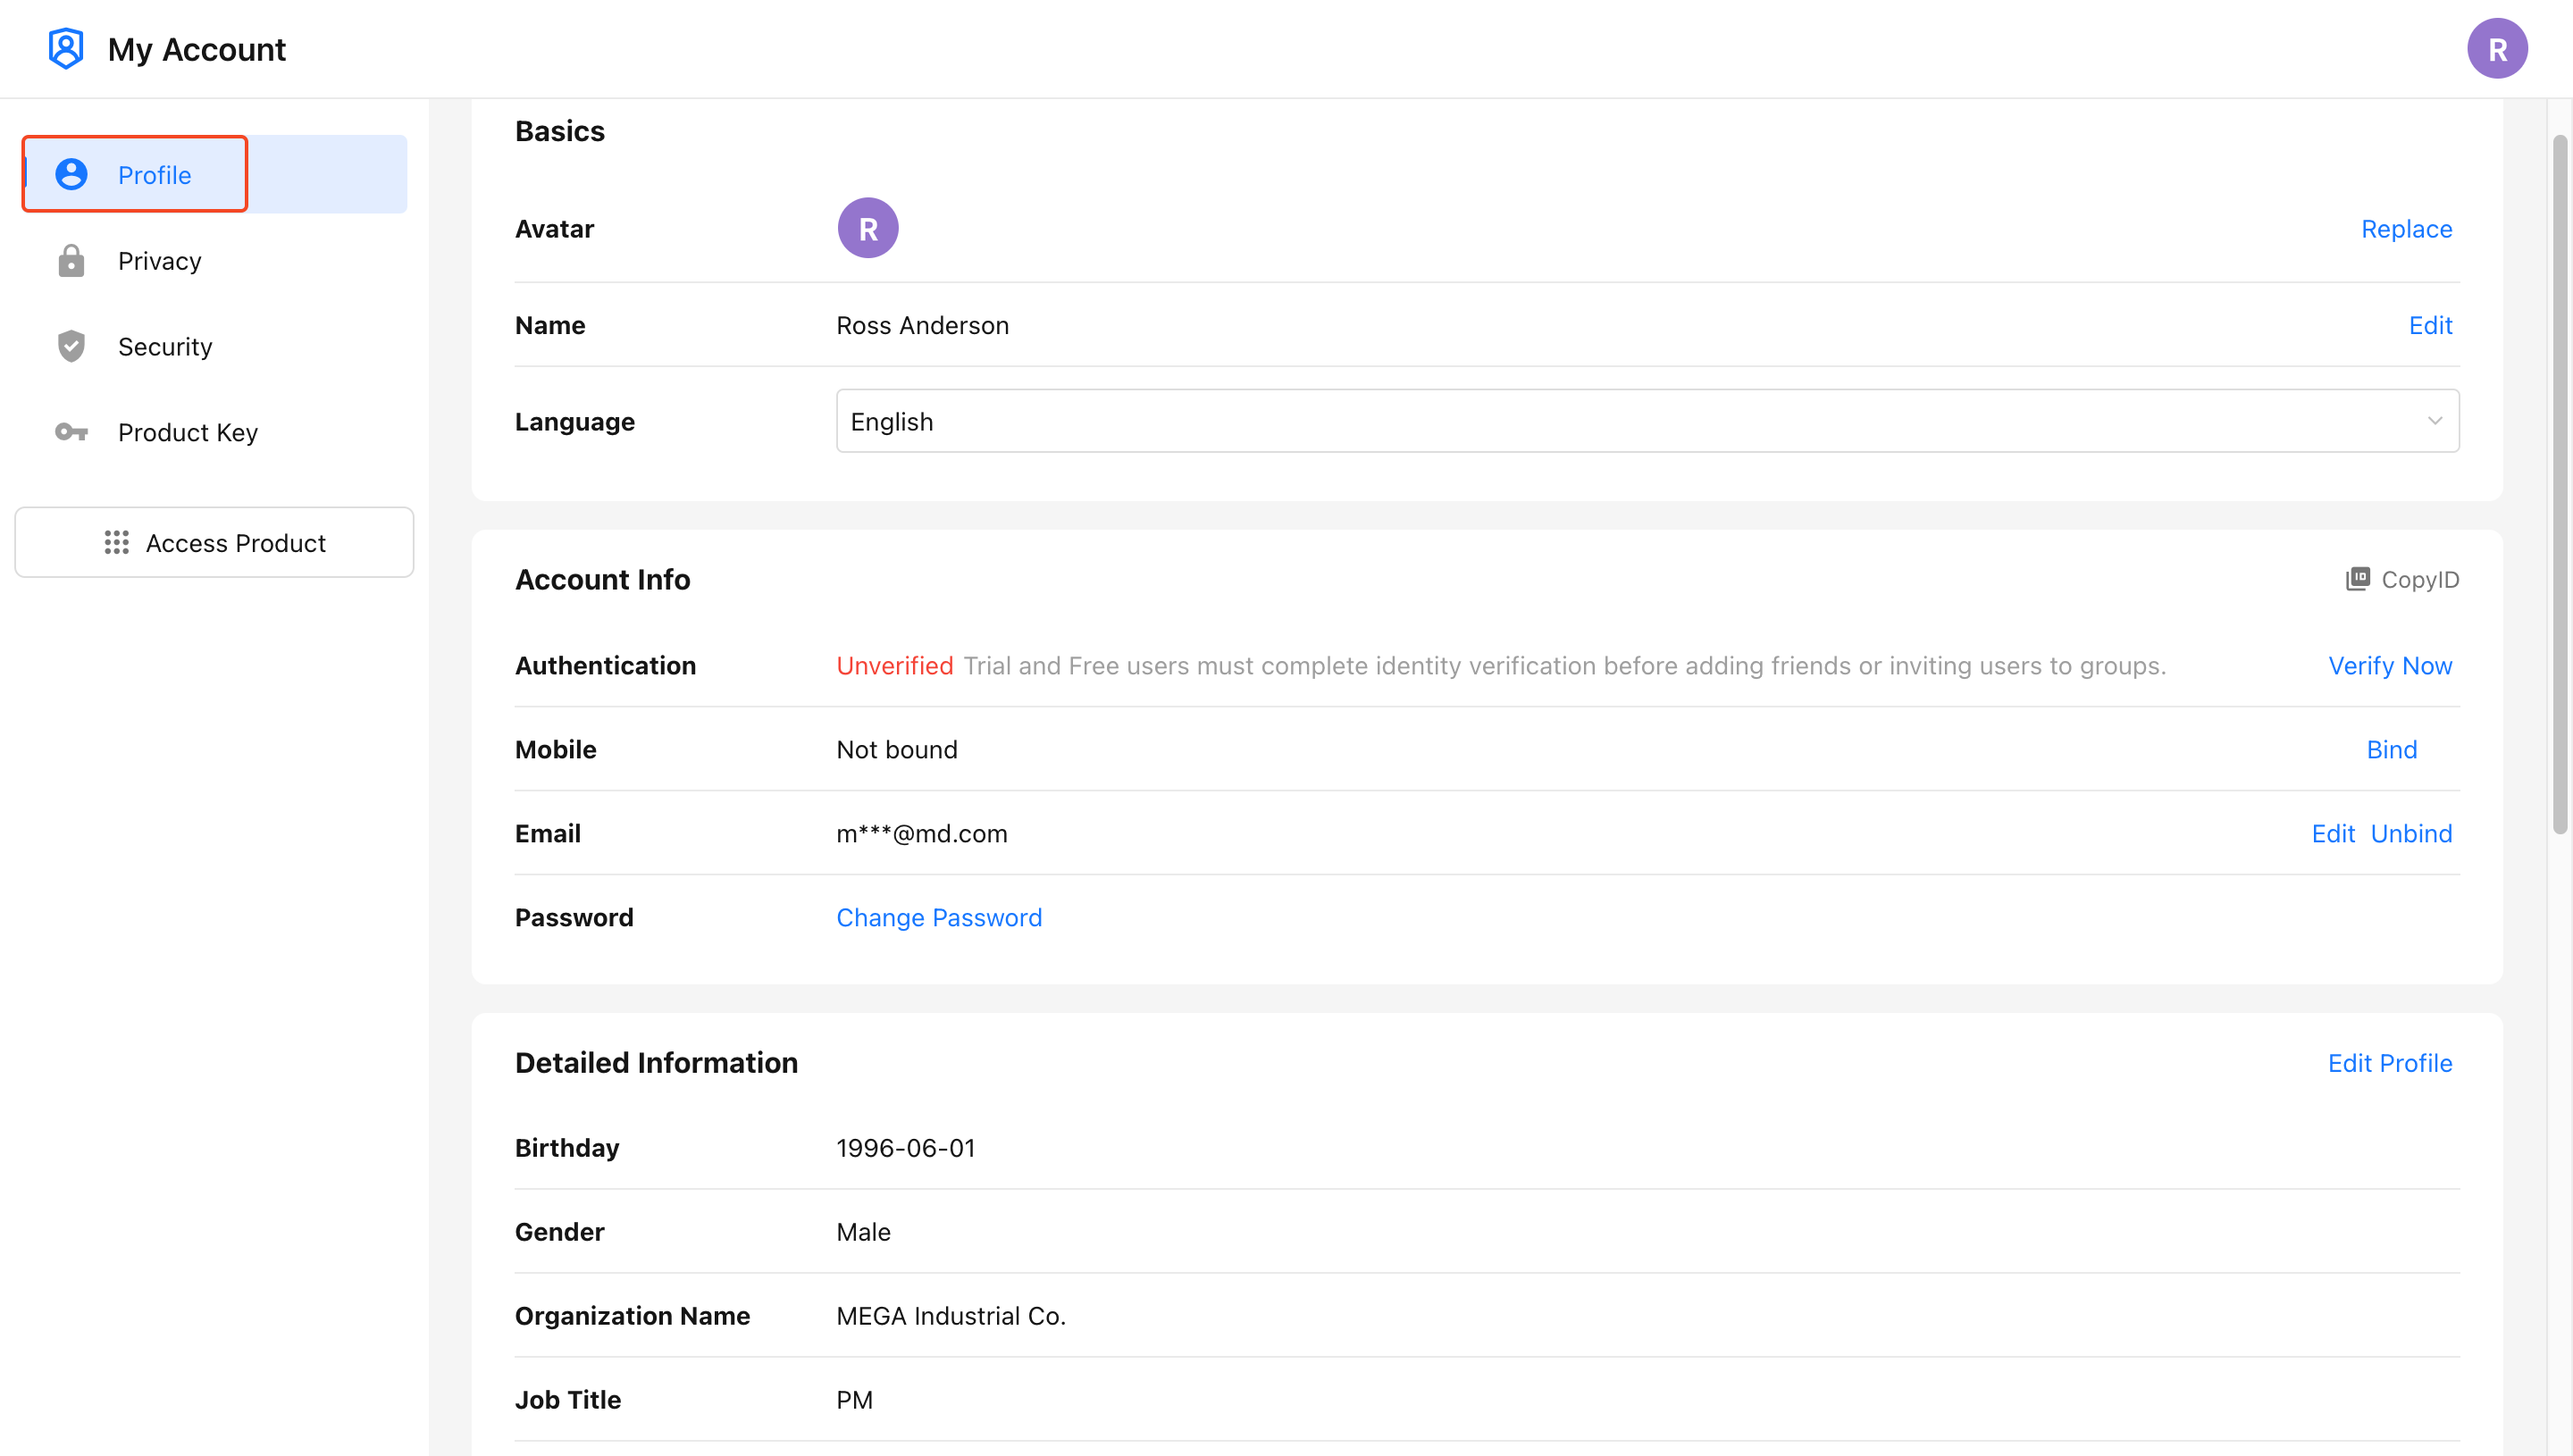Screen dimensions: 2573x1456
Task: Click the Basics section heading
Action: pyautogui.click(x=560, y=131)
